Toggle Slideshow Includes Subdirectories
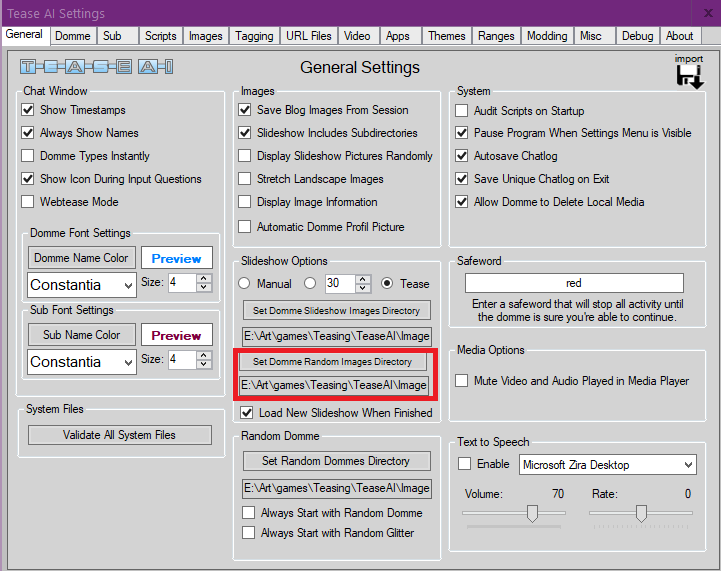721x571 pixels. pos(245,132)
